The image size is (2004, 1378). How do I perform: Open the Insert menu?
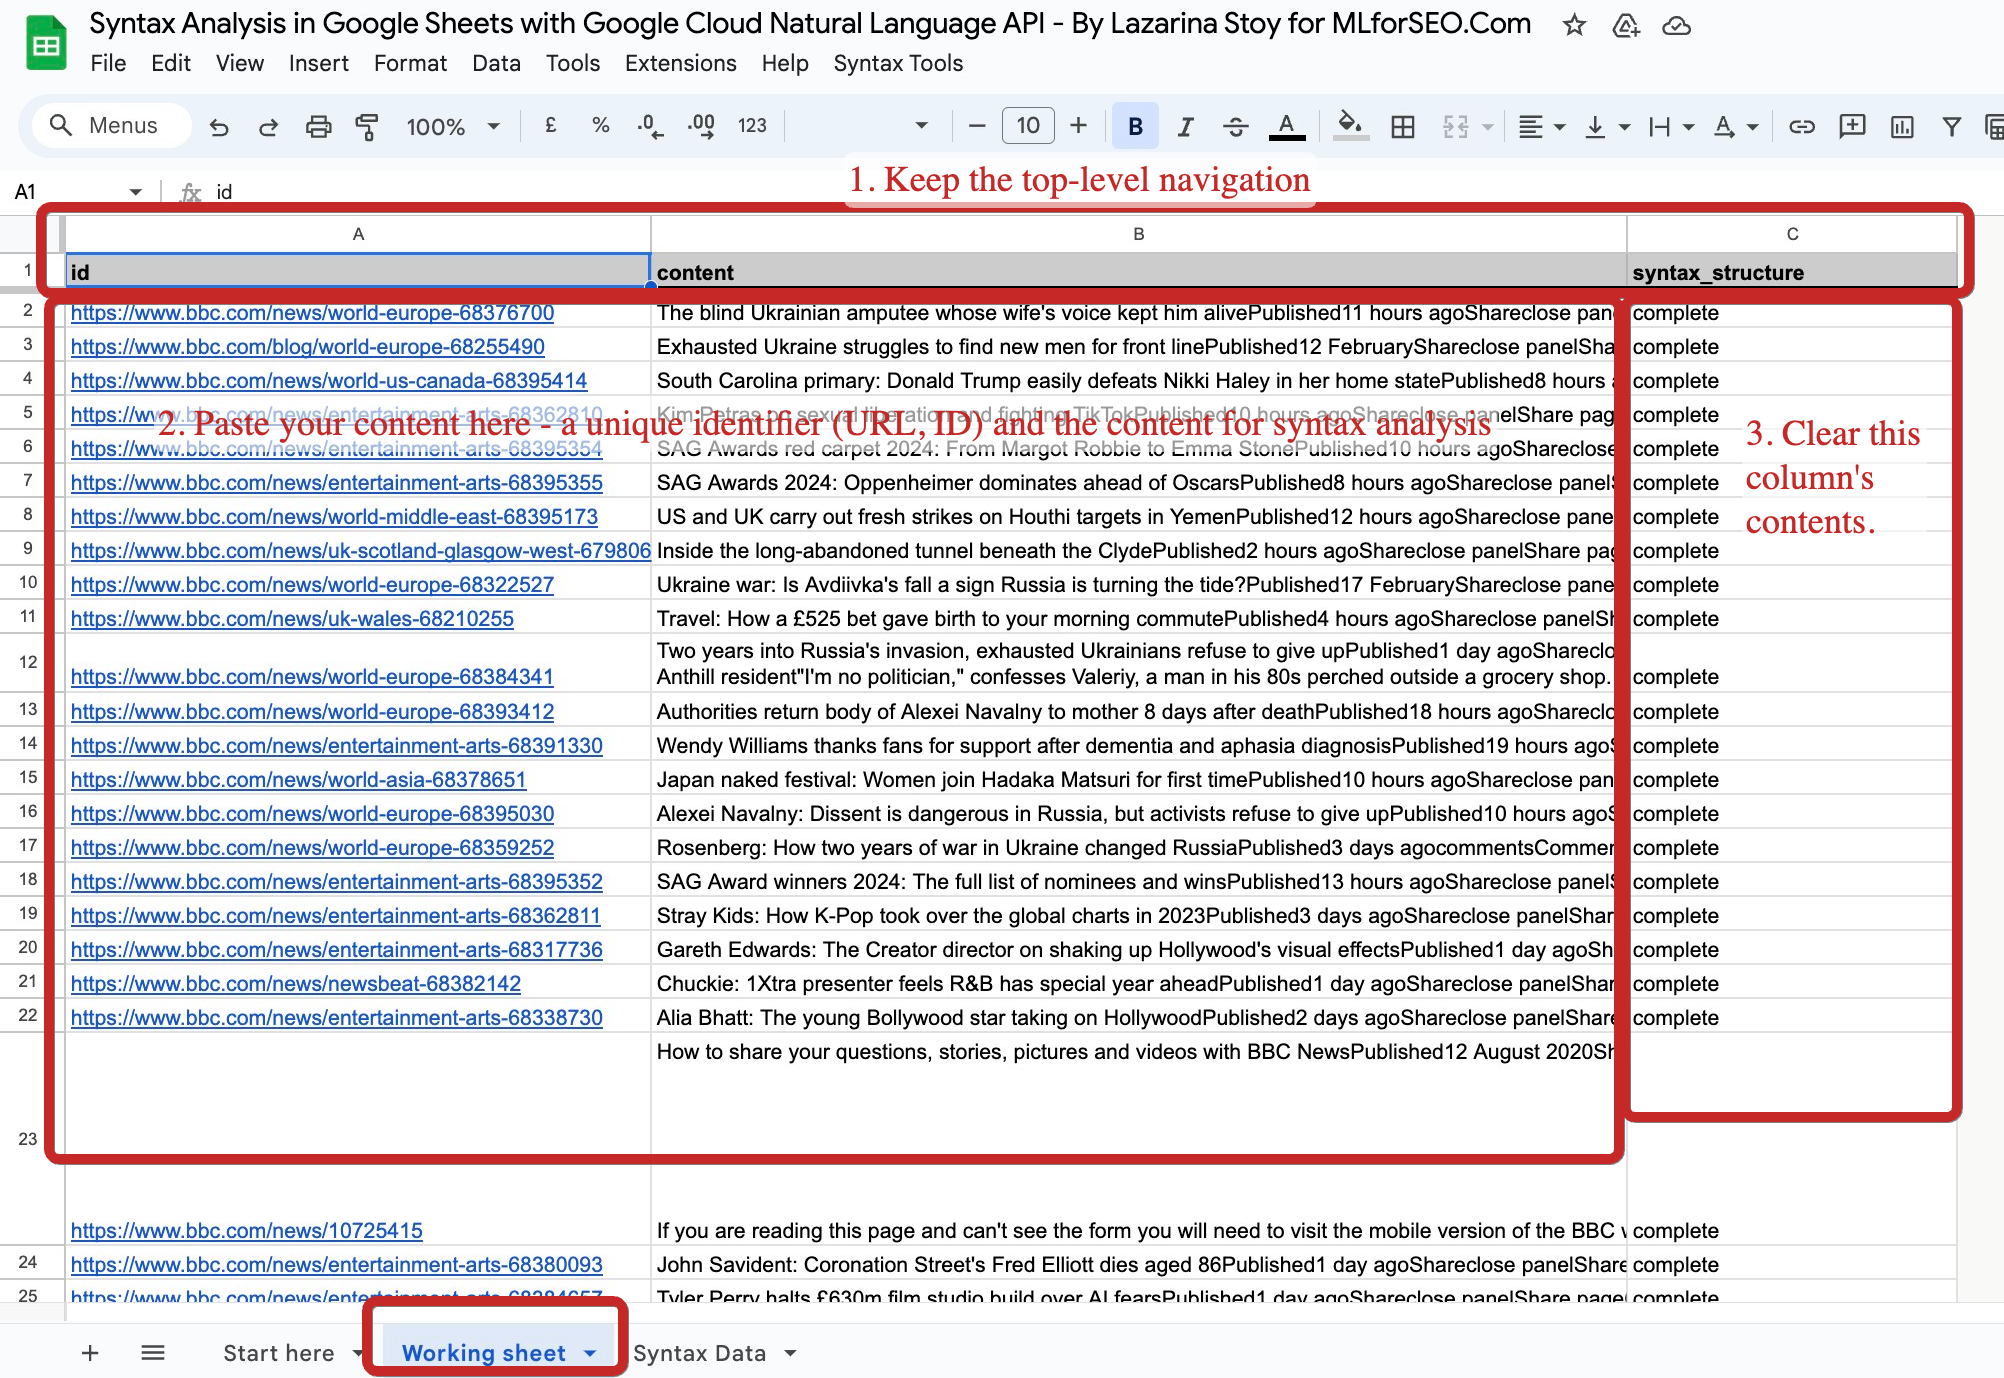coord(319,63)
